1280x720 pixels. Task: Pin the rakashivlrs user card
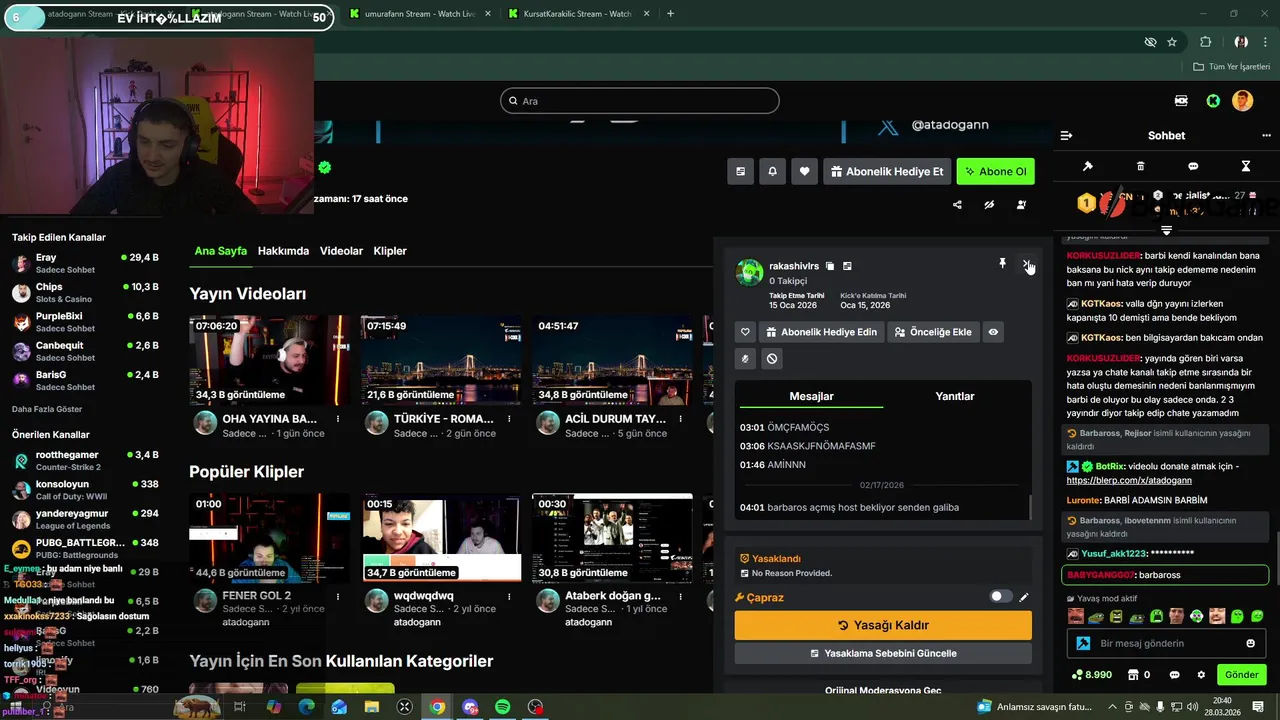click(1002, 263)
